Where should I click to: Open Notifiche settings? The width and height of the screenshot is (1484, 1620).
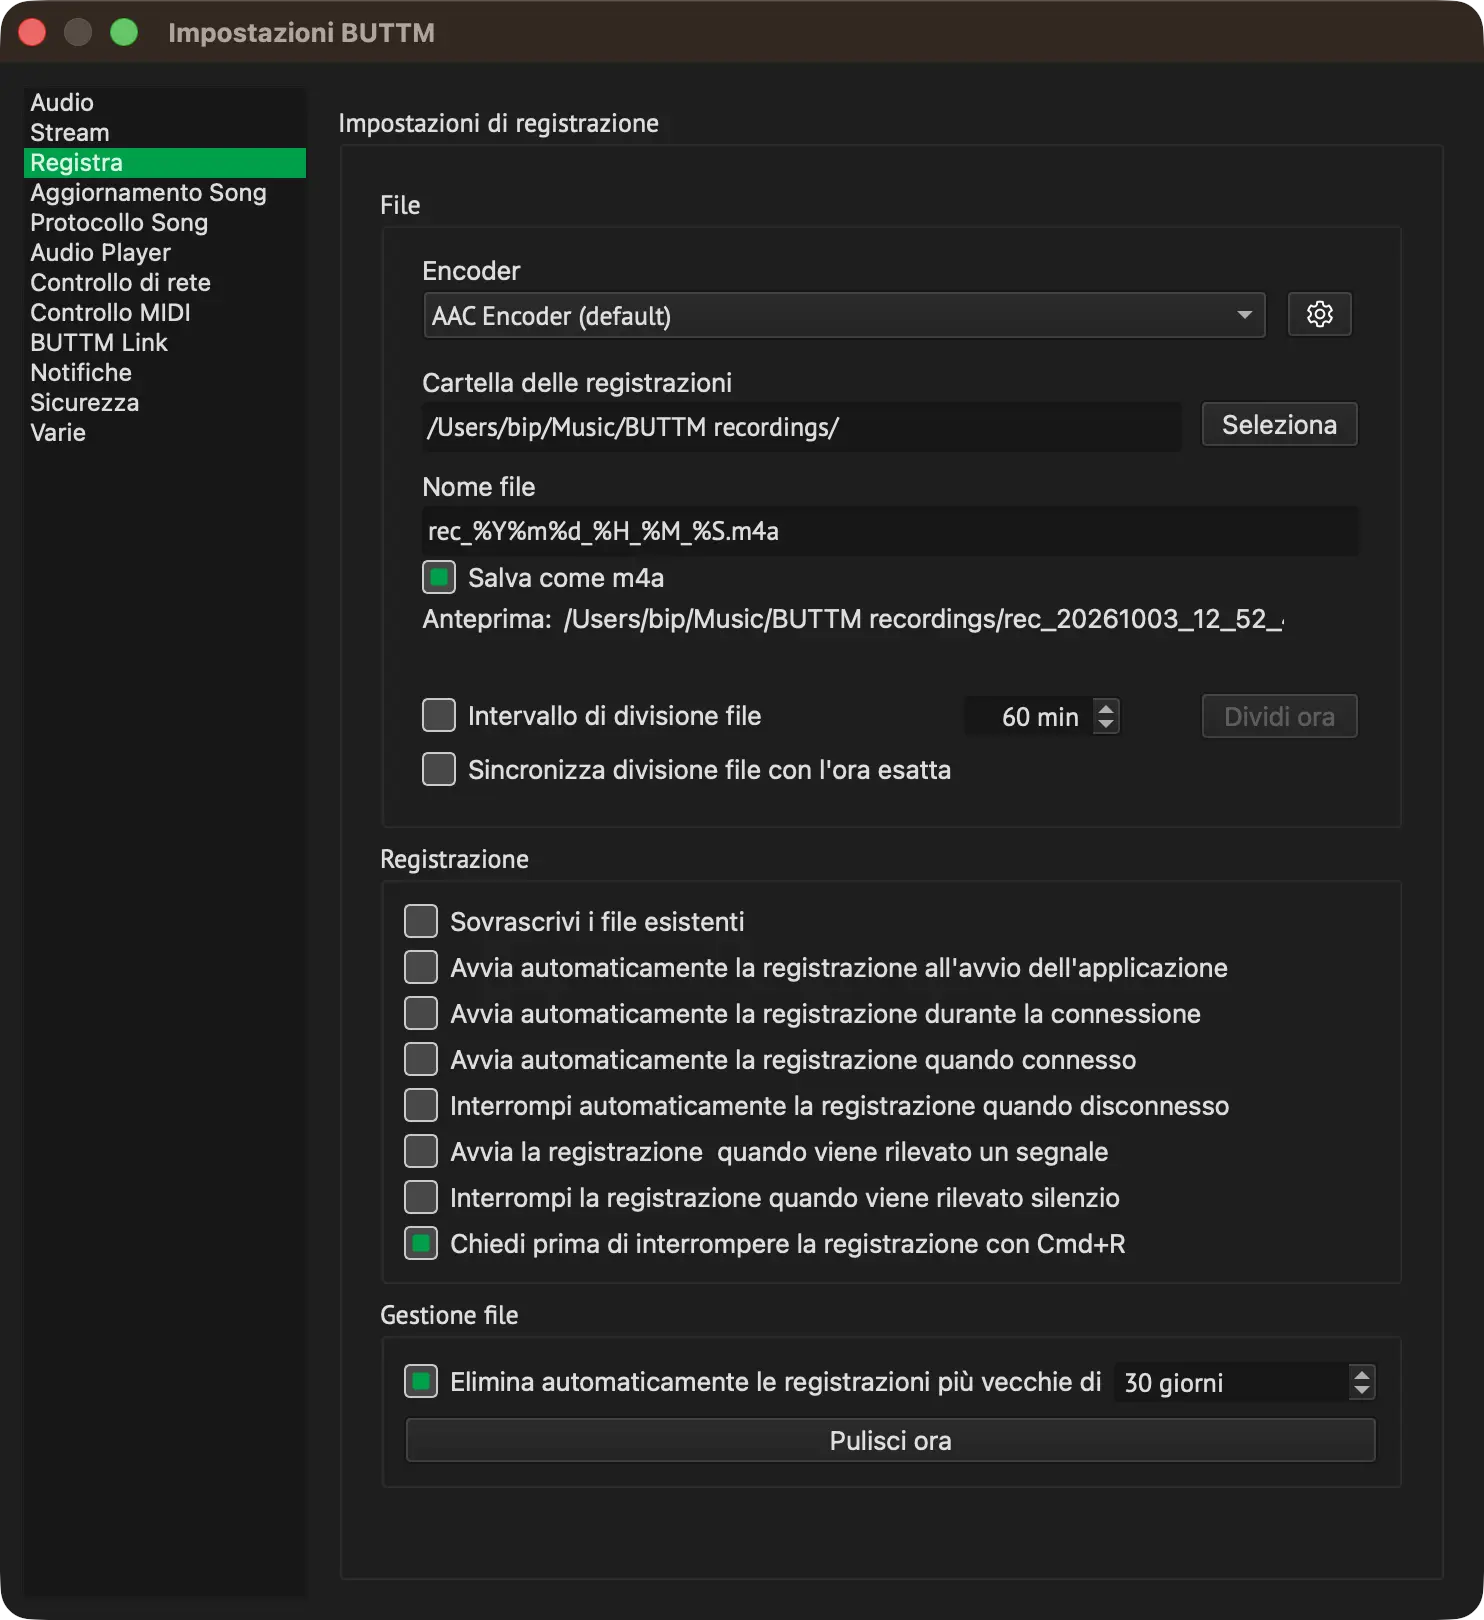164,373
